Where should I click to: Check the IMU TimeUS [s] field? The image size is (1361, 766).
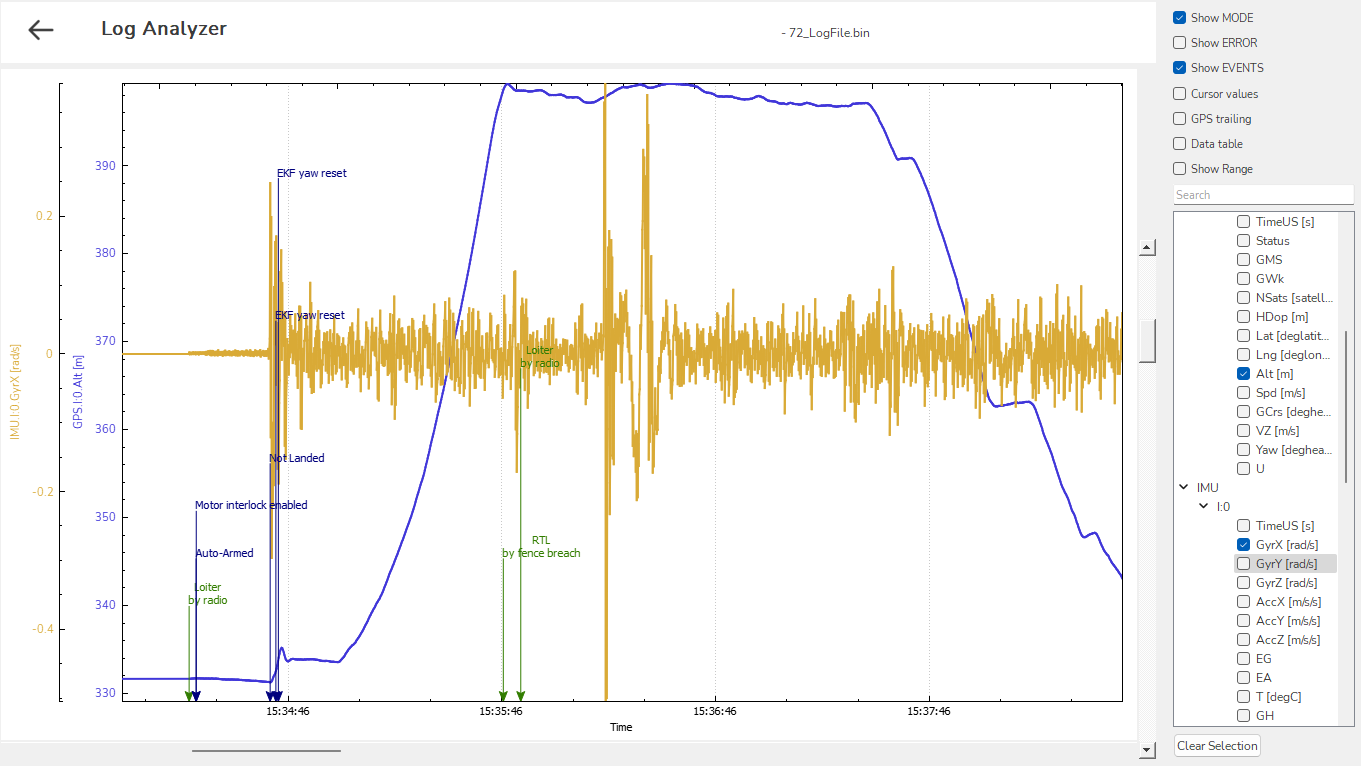click(x=1244, y=526)
